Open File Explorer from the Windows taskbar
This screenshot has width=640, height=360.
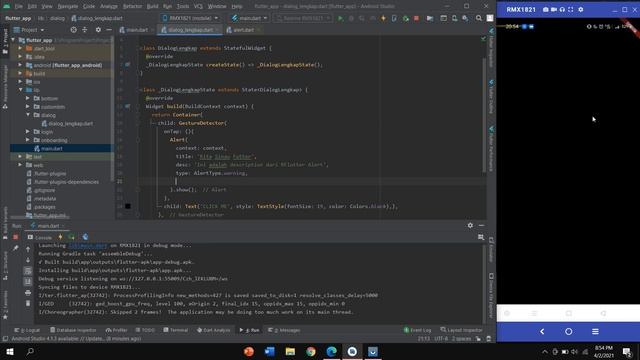[290, 351]
